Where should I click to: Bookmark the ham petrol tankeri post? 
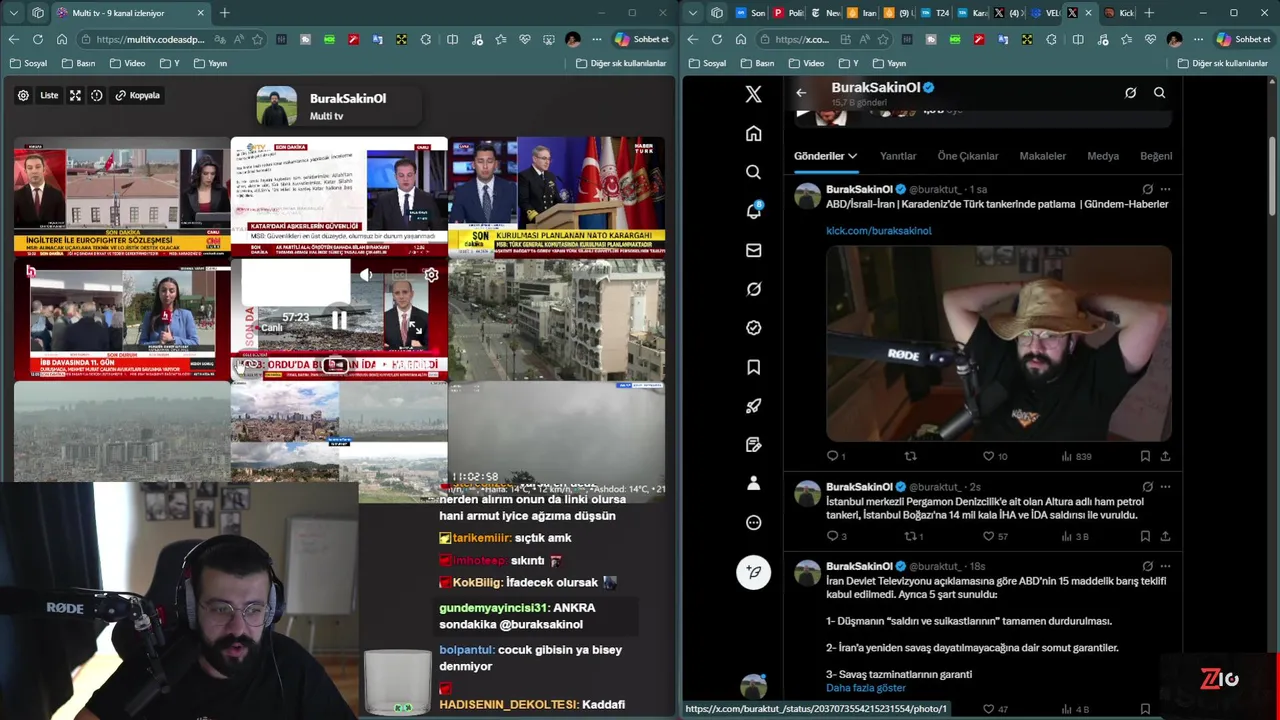pos(1145,536)
